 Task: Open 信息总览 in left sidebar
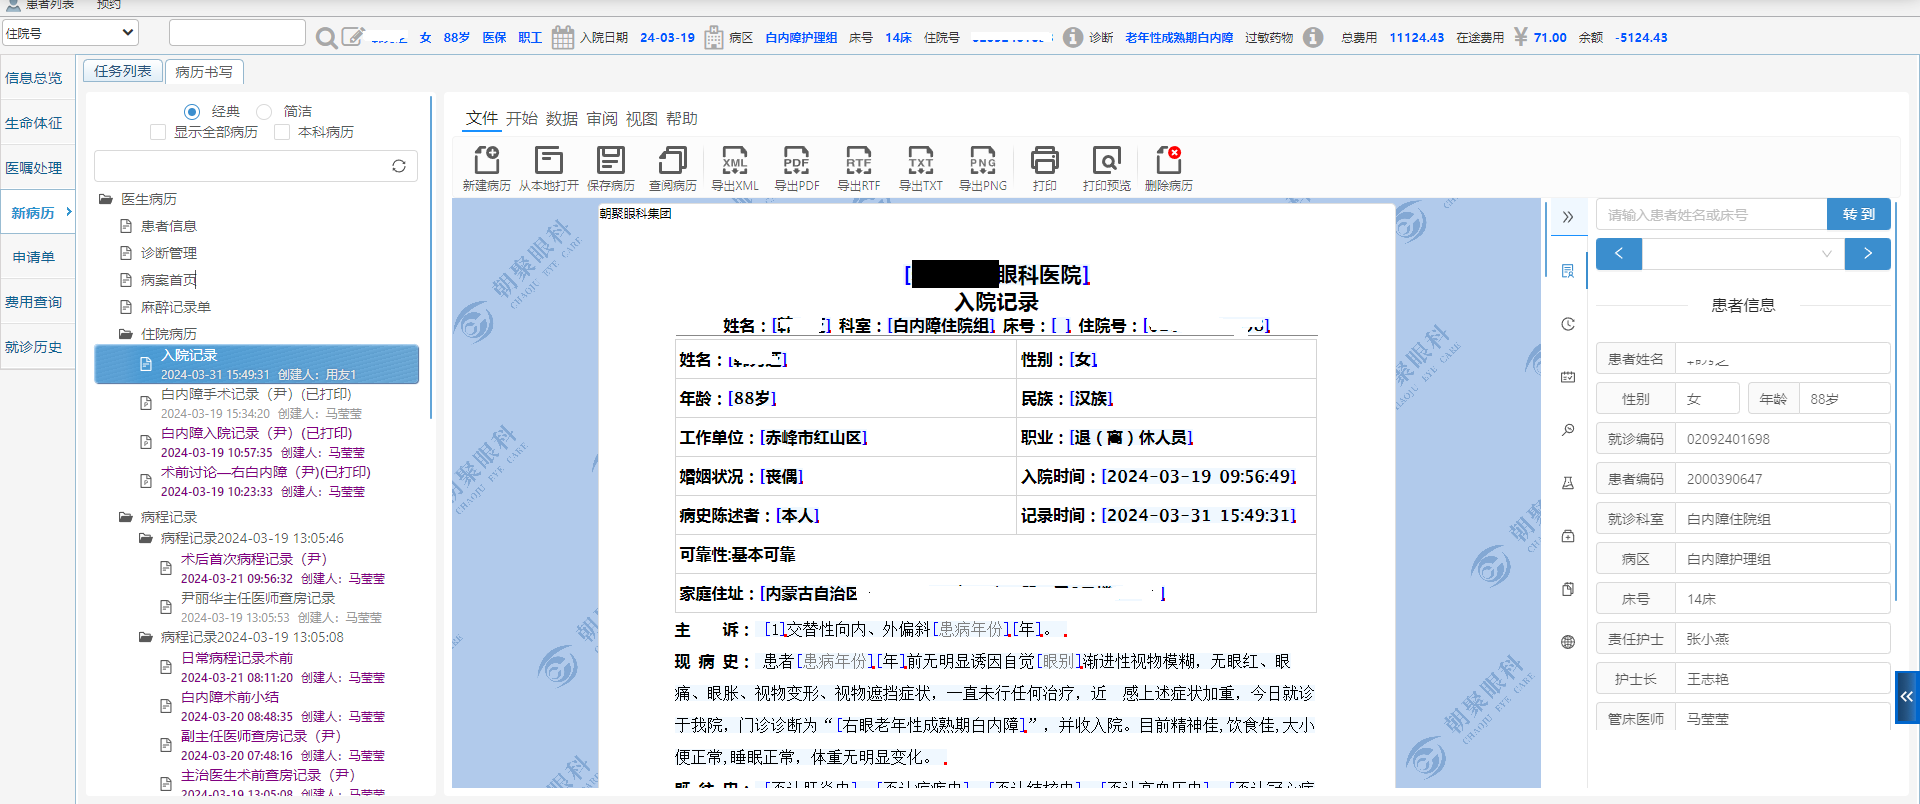[x=34, y=77]
